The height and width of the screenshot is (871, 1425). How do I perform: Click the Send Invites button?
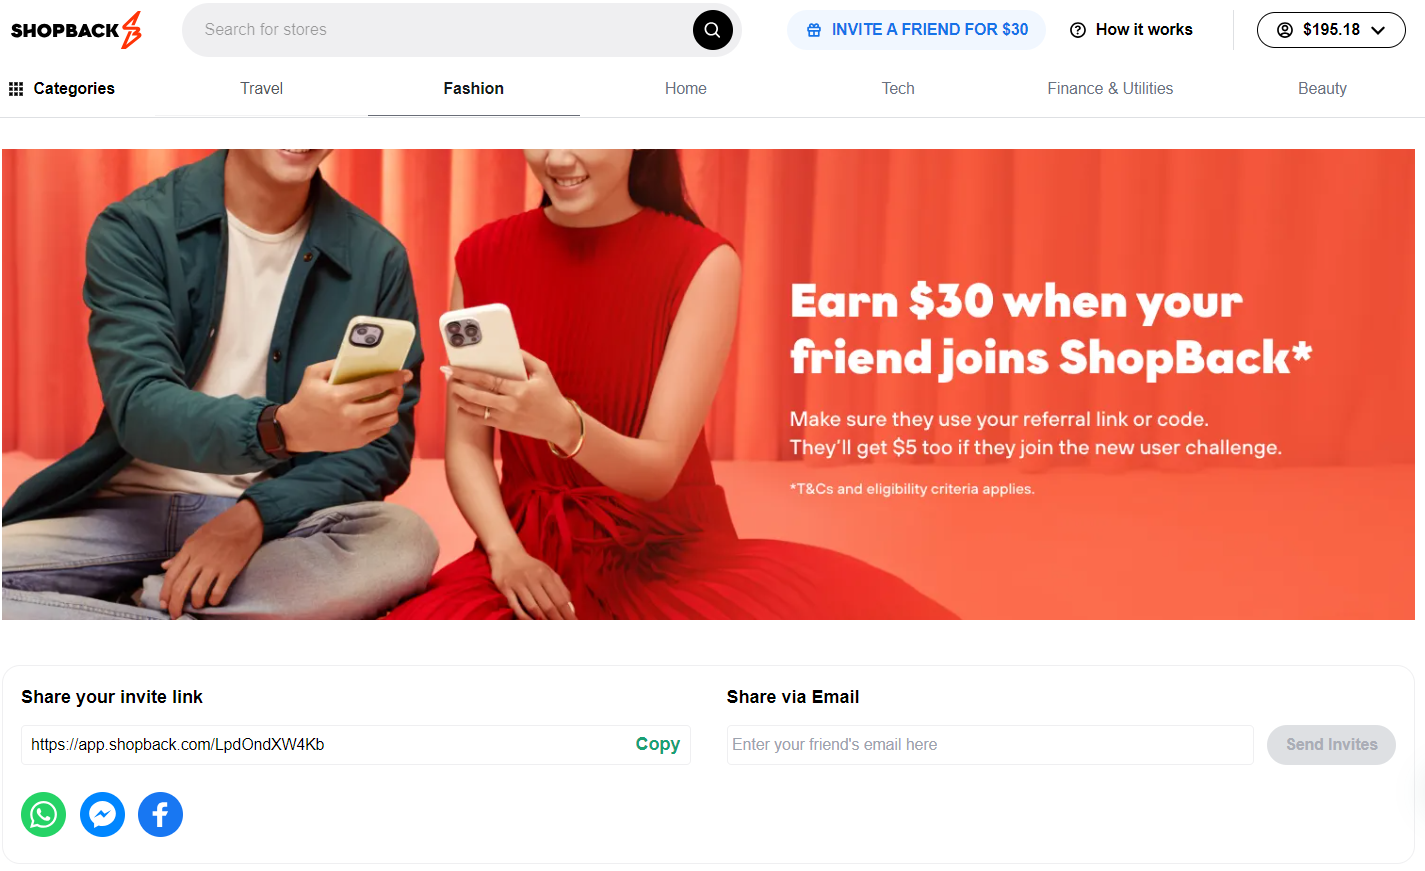point(1331,745)
